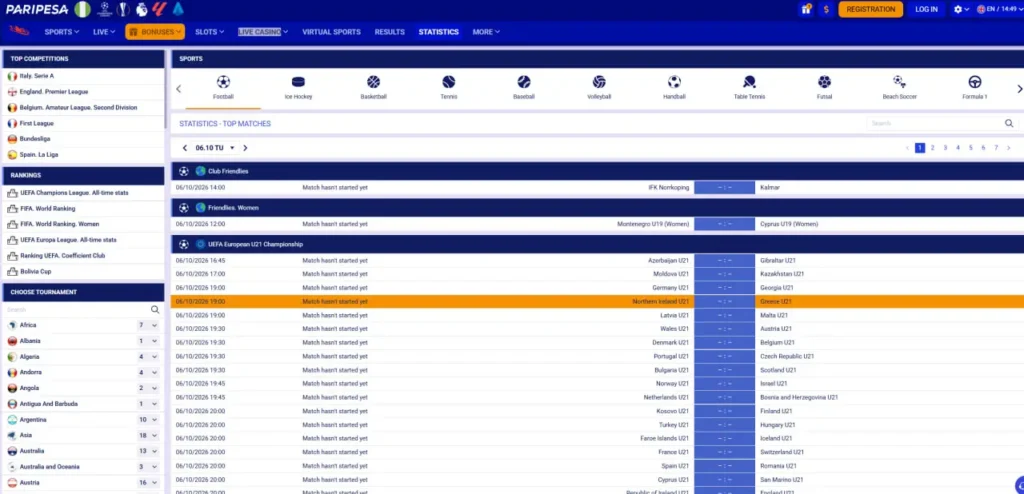Select the Basketball sport icon
This screenshot has height=494, width=1024.
click(x=374, y=82)
